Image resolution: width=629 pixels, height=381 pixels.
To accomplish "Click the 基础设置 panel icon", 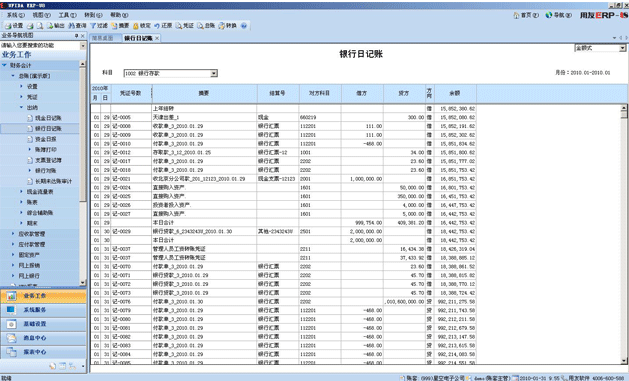I will (x=11, y=324).
